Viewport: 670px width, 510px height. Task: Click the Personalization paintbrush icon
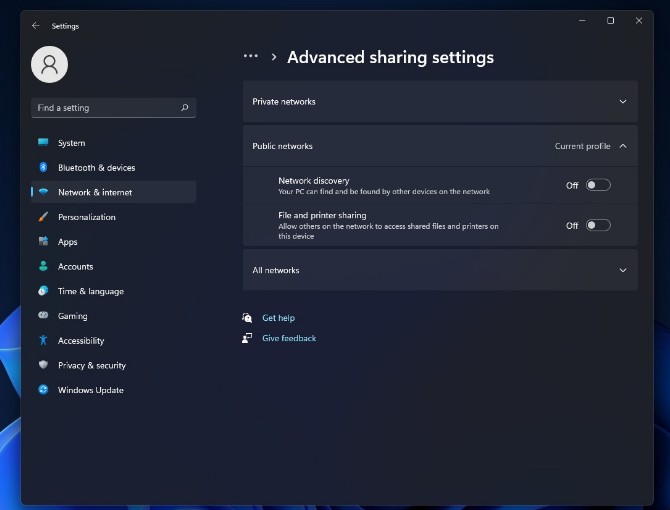(43, 217)
